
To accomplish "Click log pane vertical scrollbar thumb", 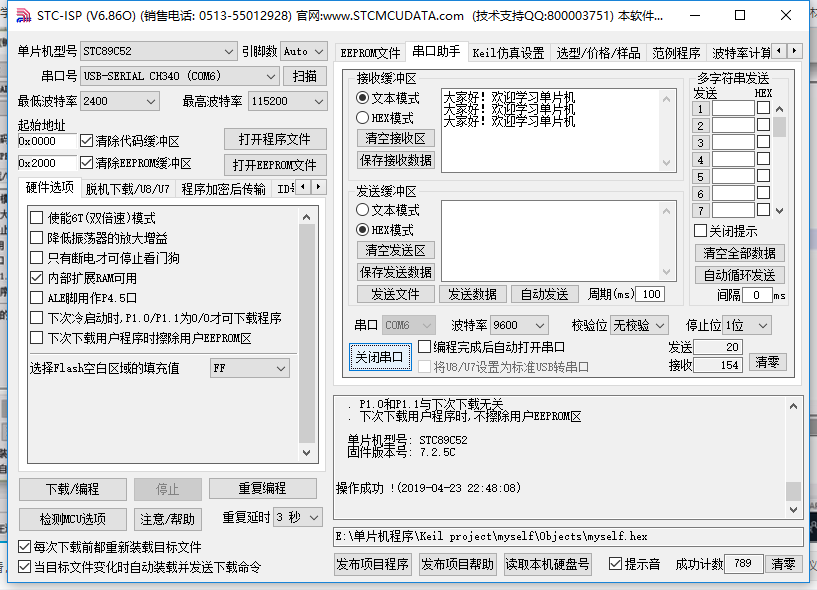I will tap(793, 490).
